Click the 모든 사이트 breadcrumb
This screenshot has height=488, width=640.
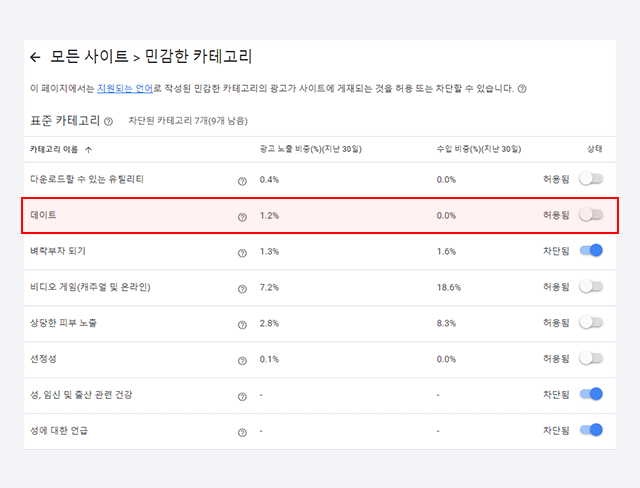pos(89,56)
